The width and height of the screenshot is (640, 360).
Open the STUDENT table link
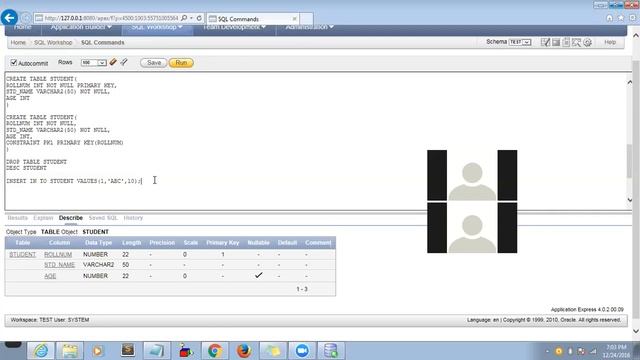coord(22,254)
